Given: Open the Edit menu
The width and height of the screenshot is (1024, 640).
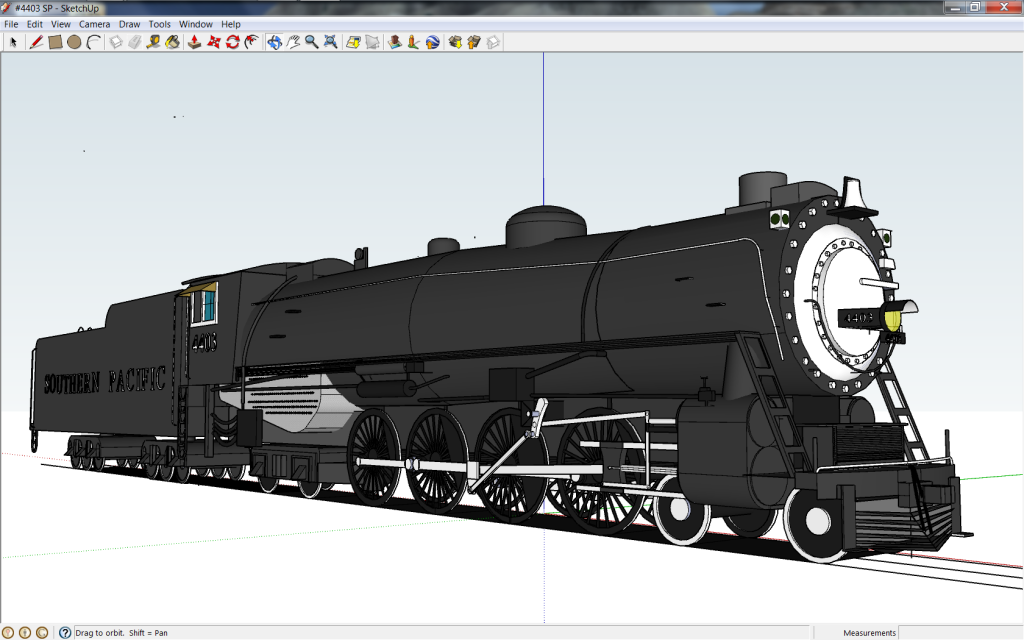Looking at the screenshot, I should (35, 24).
